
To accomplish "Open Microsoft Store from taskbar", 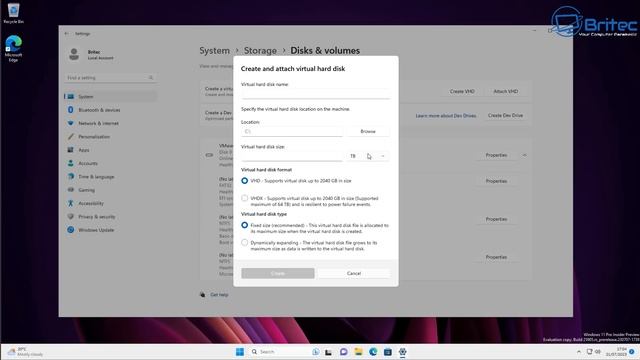I will click(388, 351).
